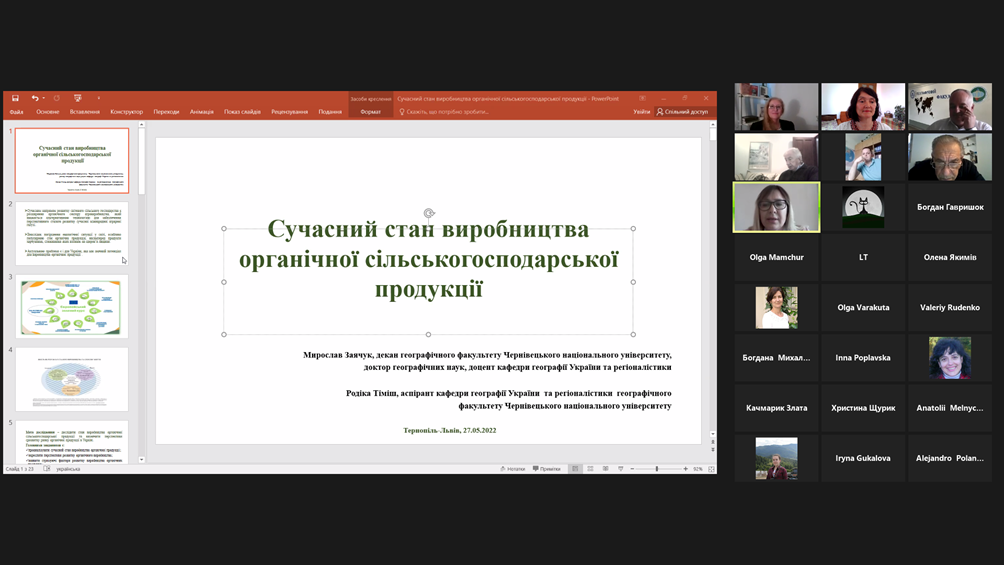Image resolution: width=1004 pixels, height=565 pixels.
Task: Click the Undo arrow icon
Action: click(x=35, y=98)
